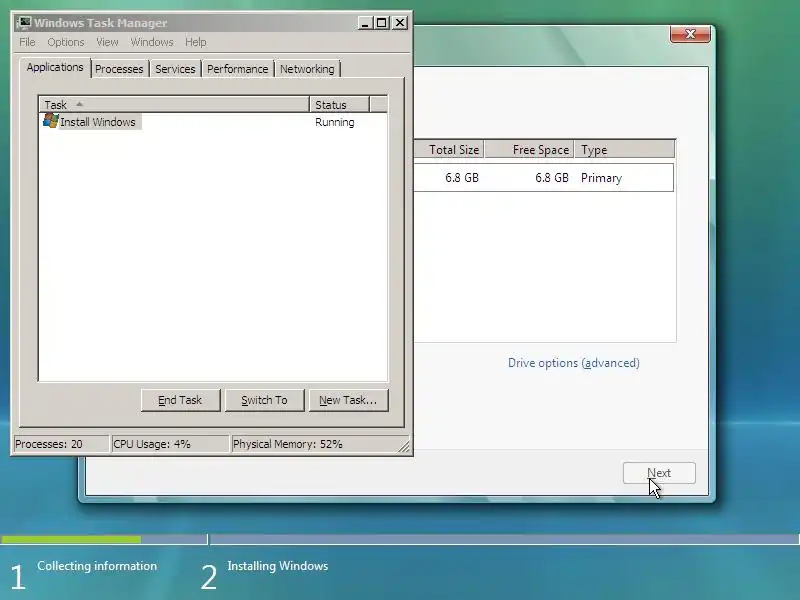Switch to the Performance tab
Viewport: 800px width, 600px height.
click(x=237, y=69)
